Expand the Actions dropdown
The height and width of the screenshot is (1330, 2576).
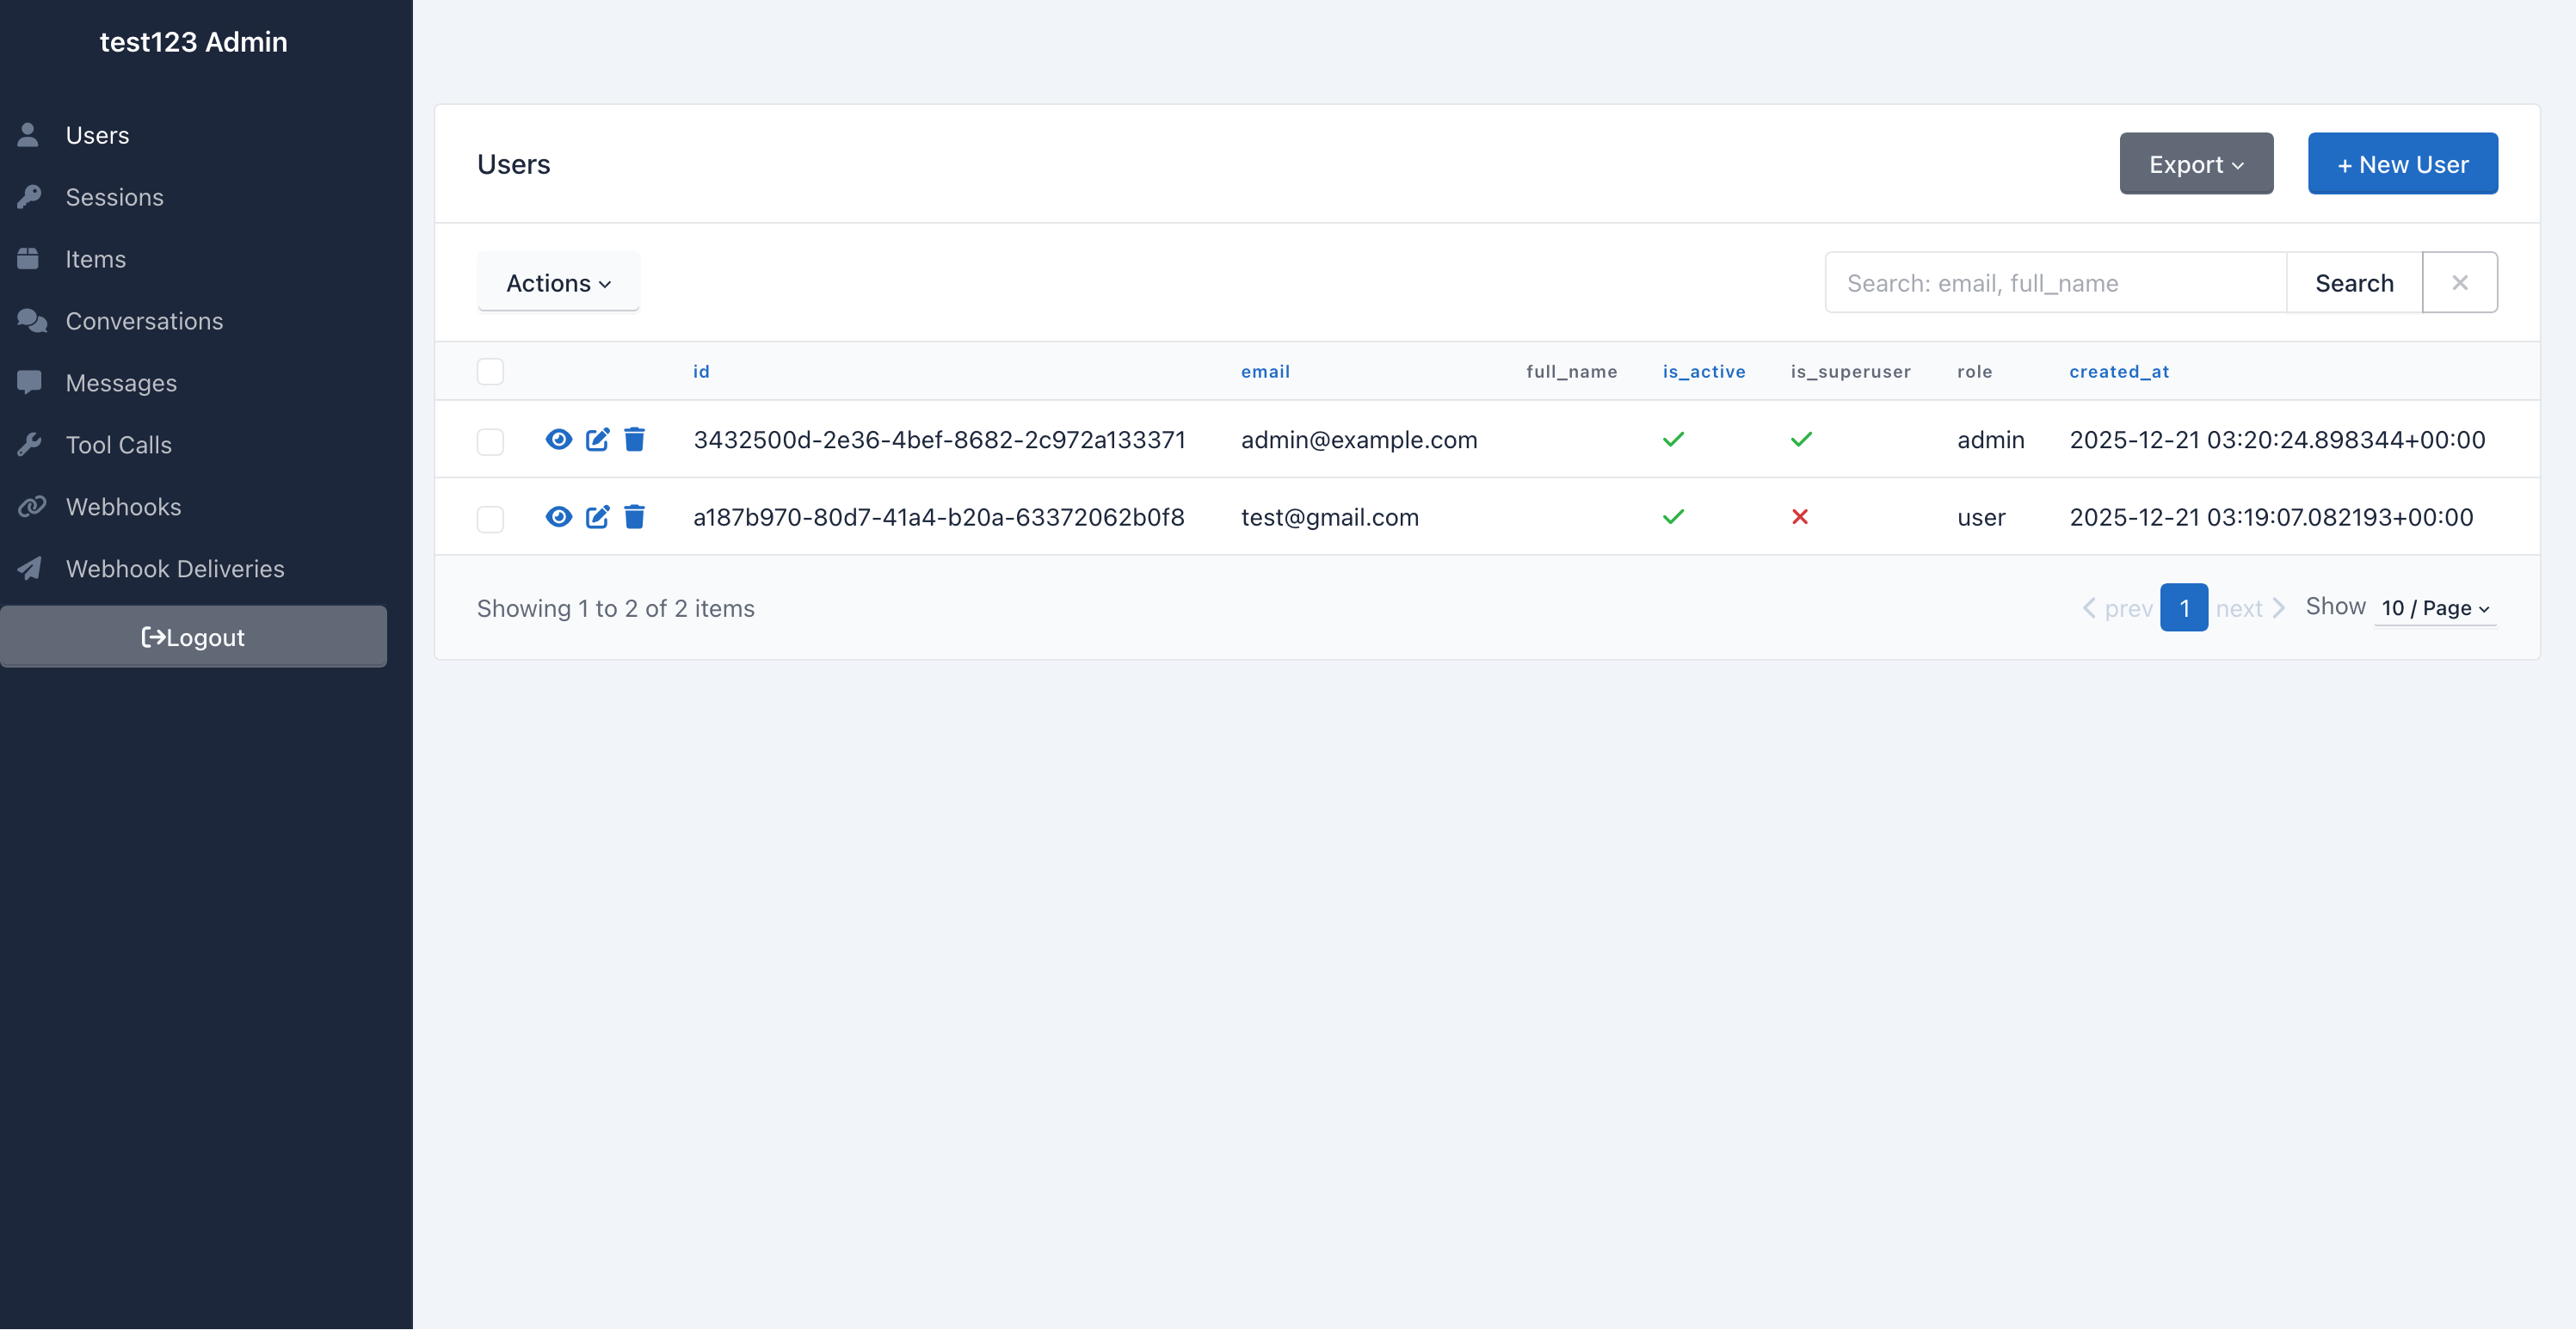tap(558, 283)
